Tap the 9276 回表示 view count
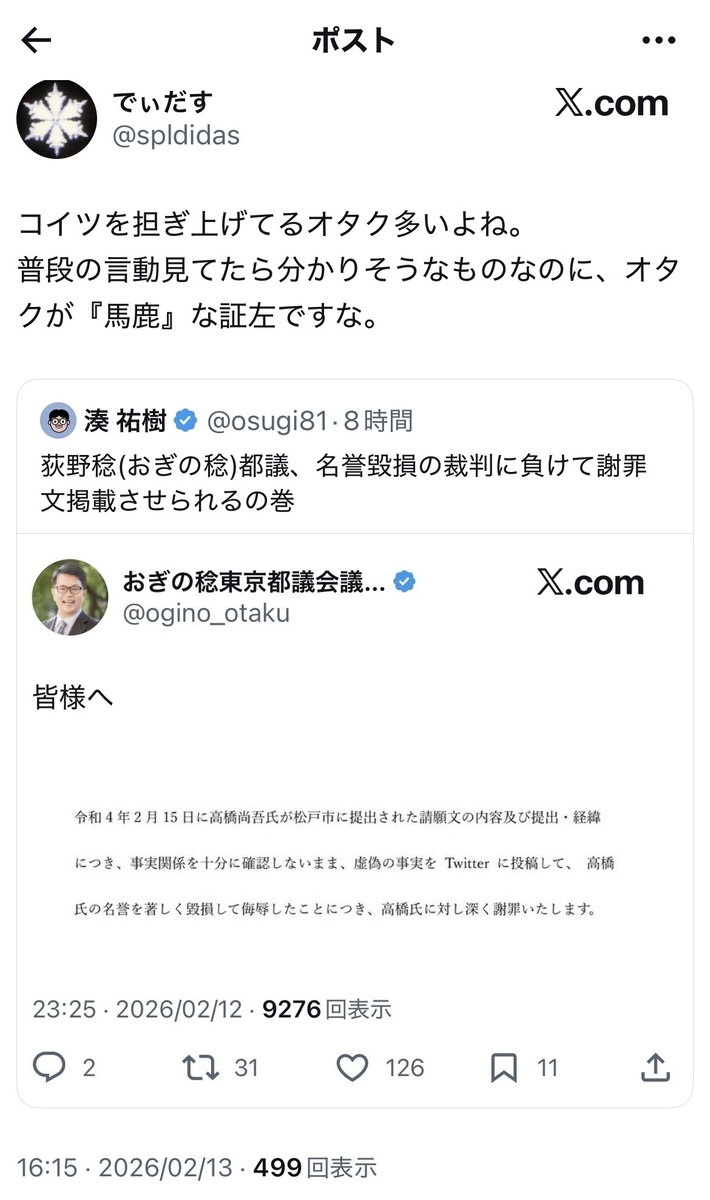 (327, 1009)
